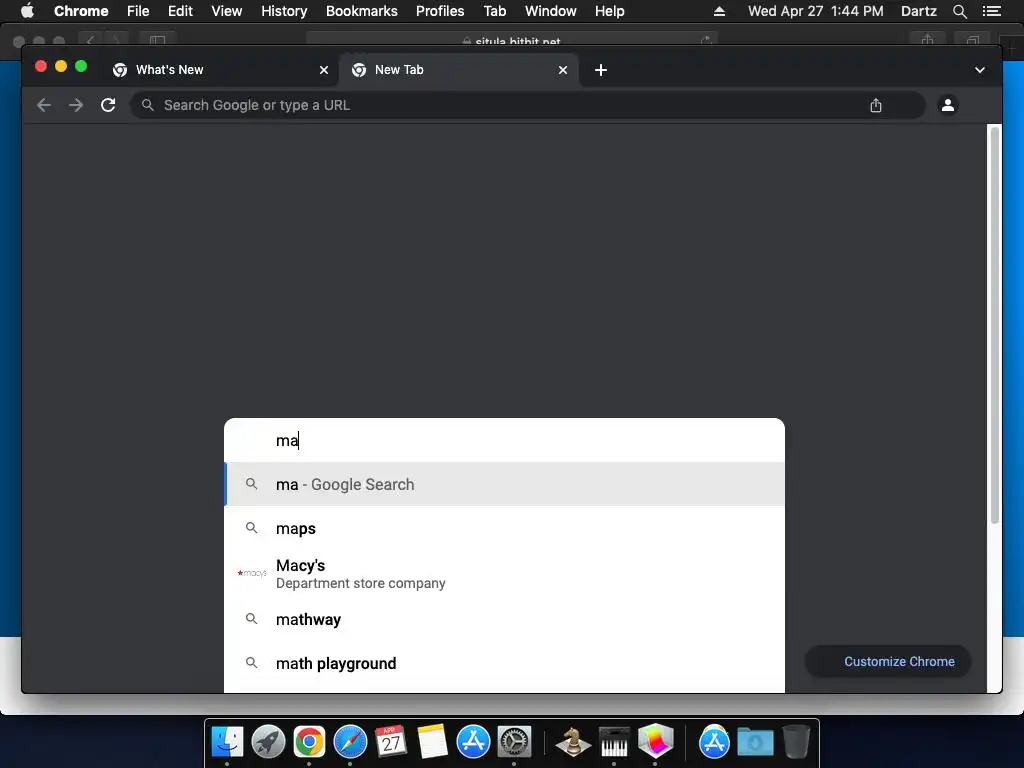1024x768 pixels.
Task: Close the What's New tab
Action: click(x=324, y=70)
